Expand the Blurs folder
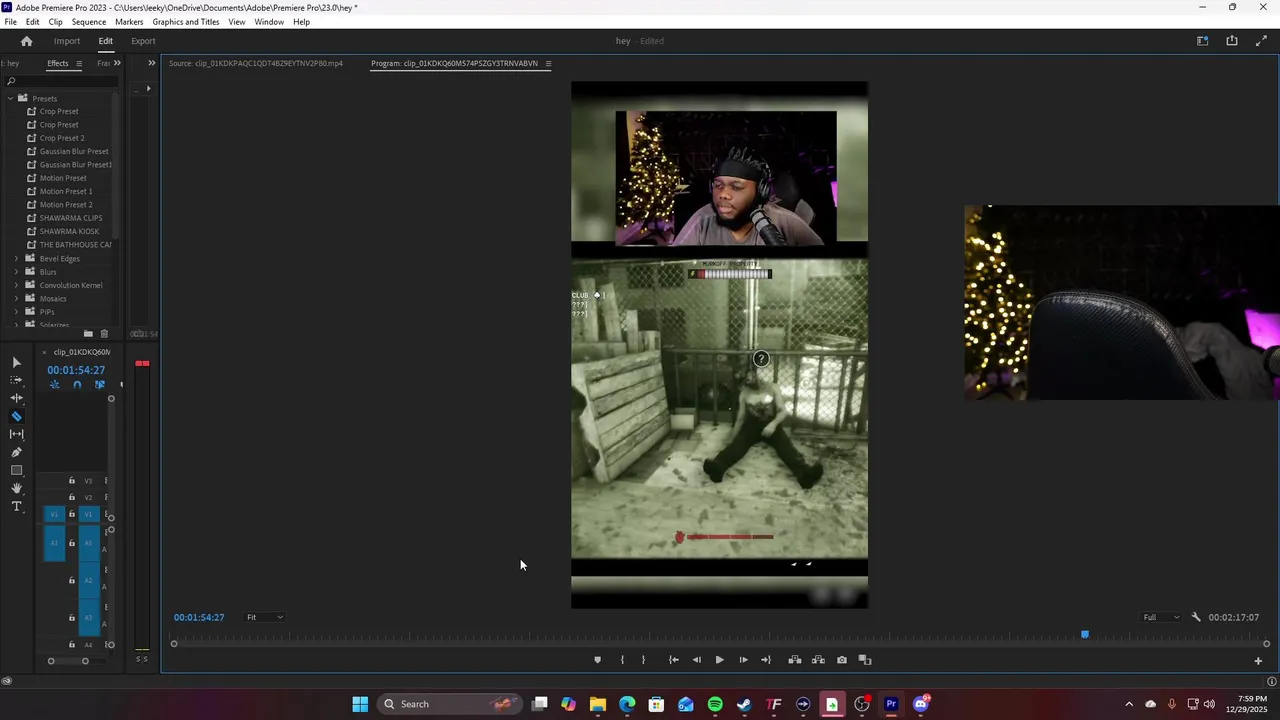This screenshot has width=1280, height=720. [16, 272]
